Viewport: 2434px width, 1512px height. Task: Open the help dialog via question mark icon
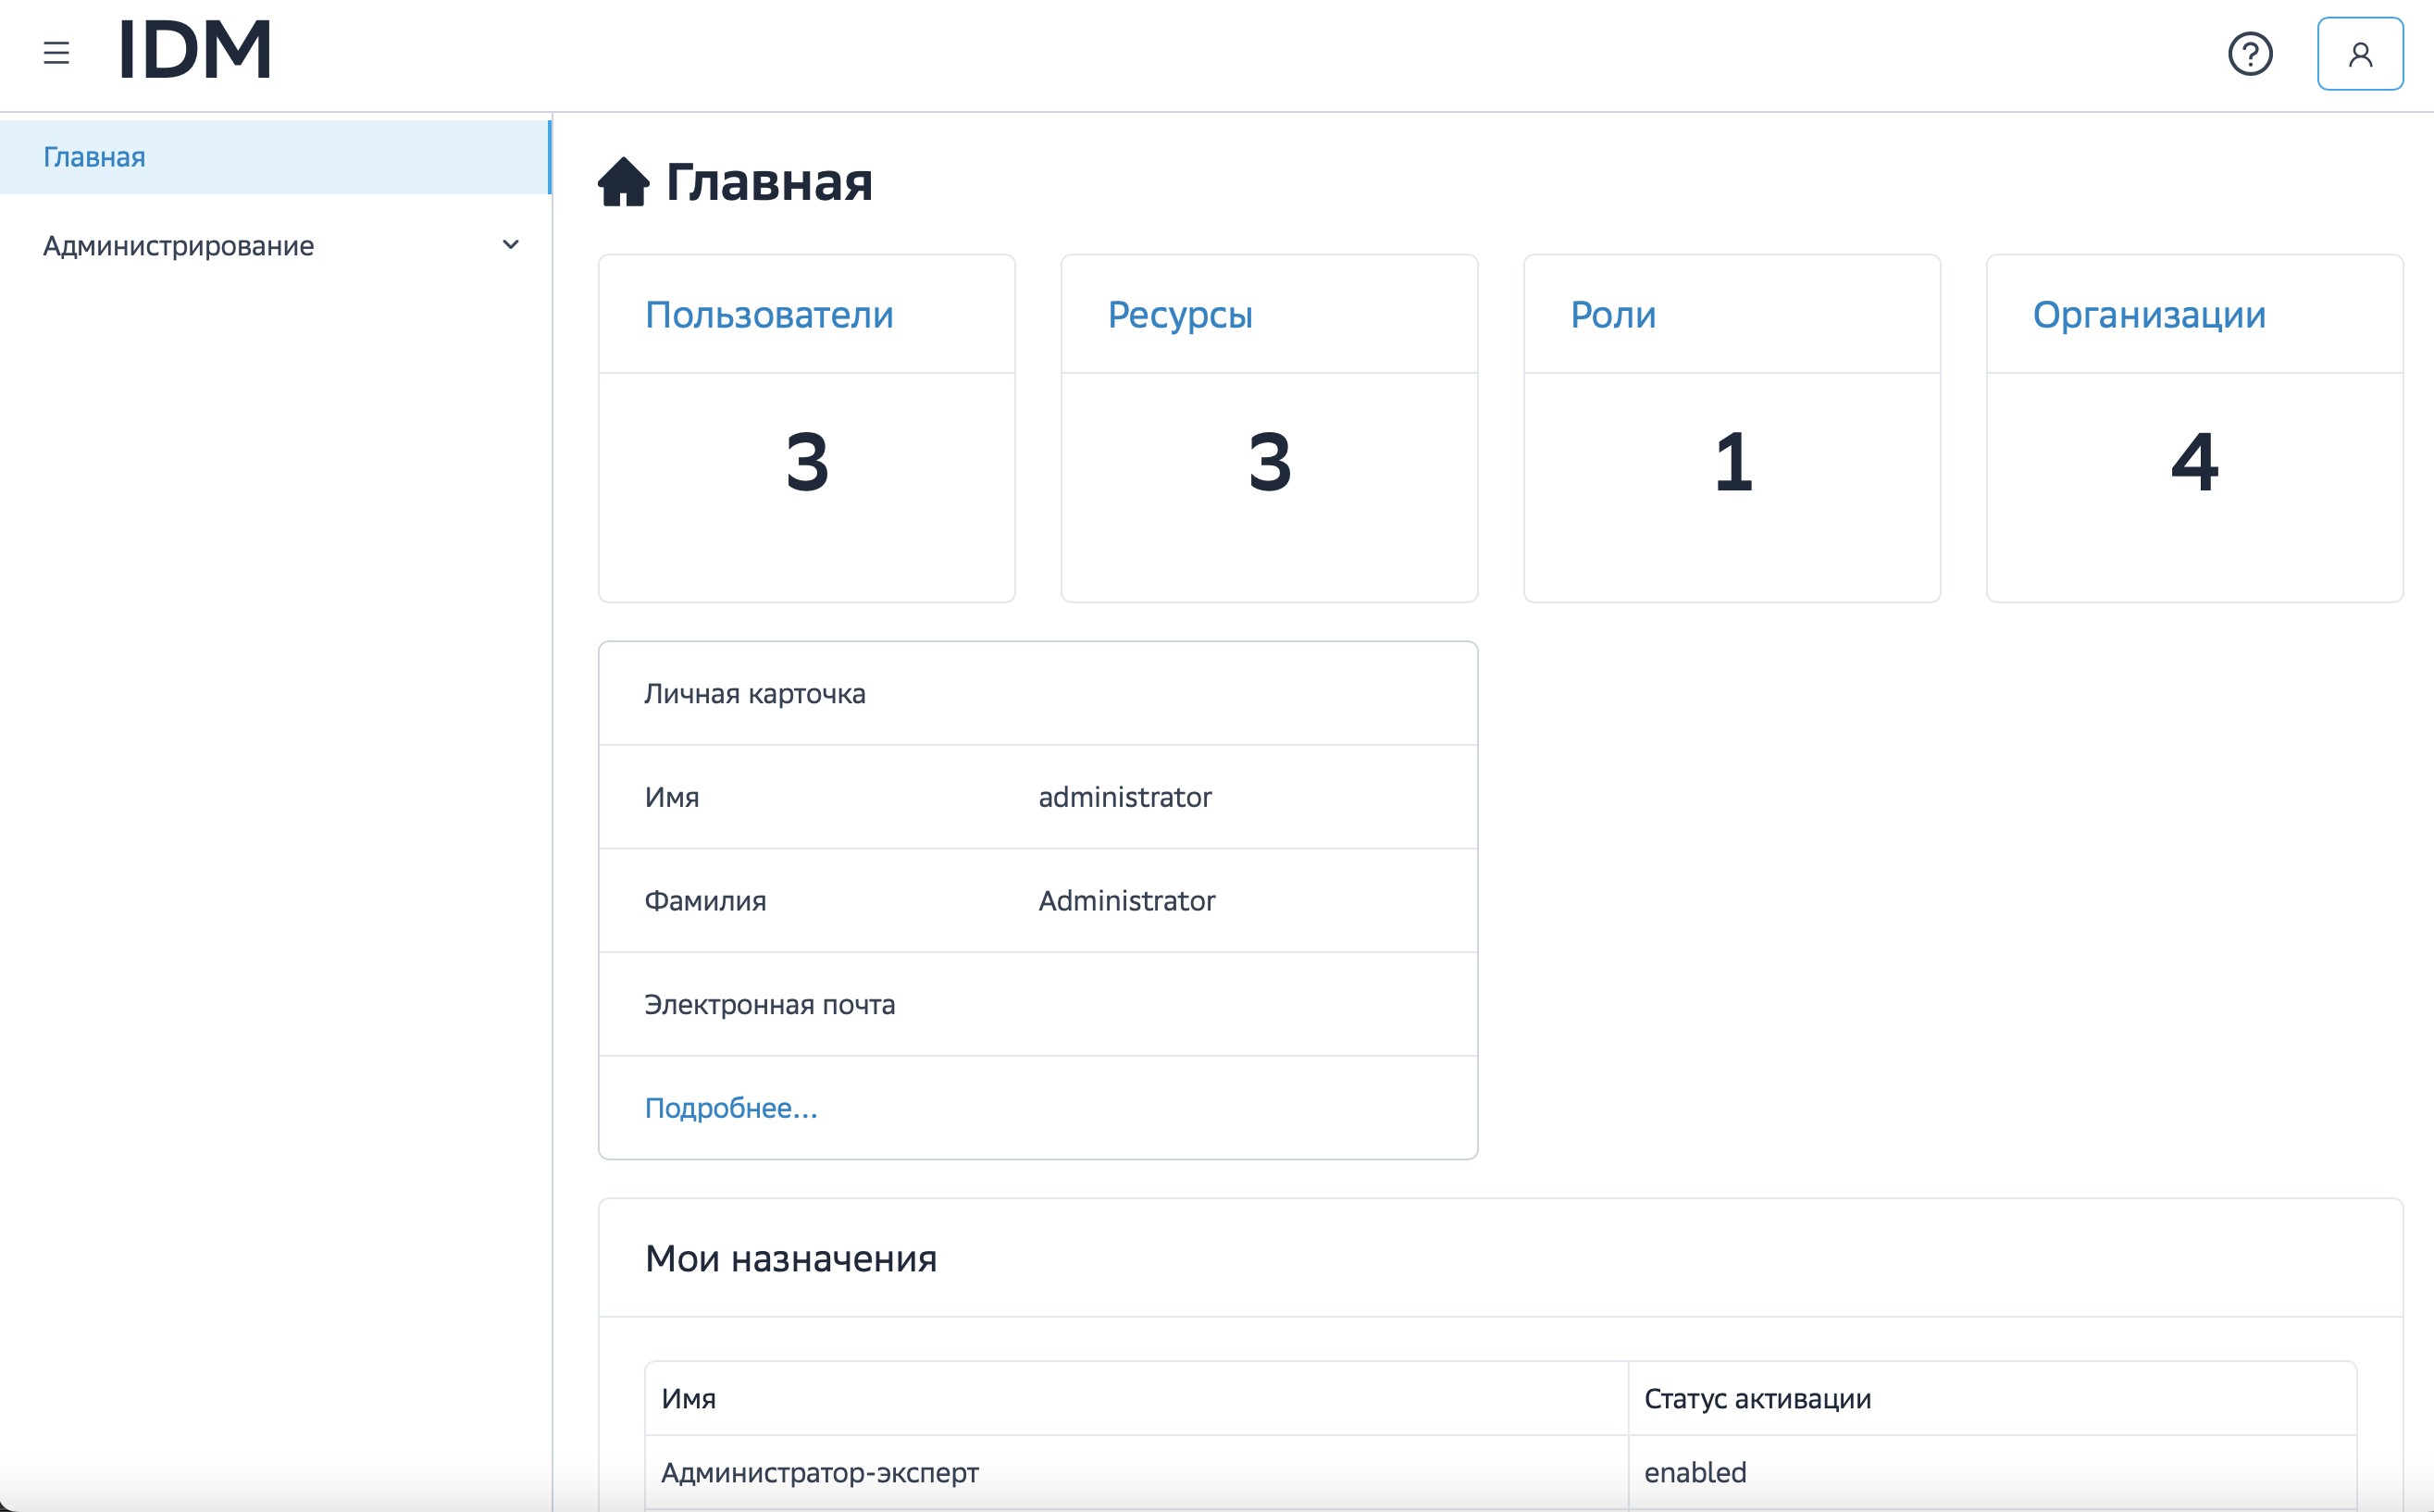(2251, 53)
